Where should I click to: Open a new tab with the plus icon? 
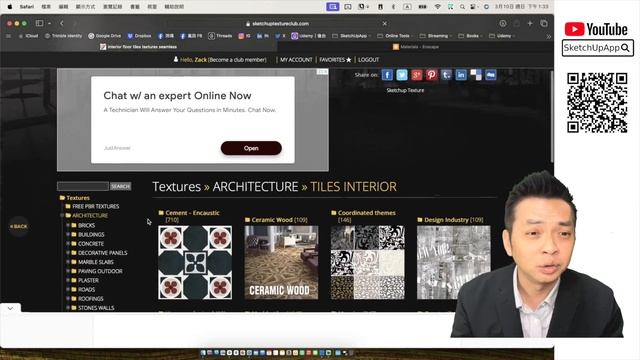tap(530, 24)
